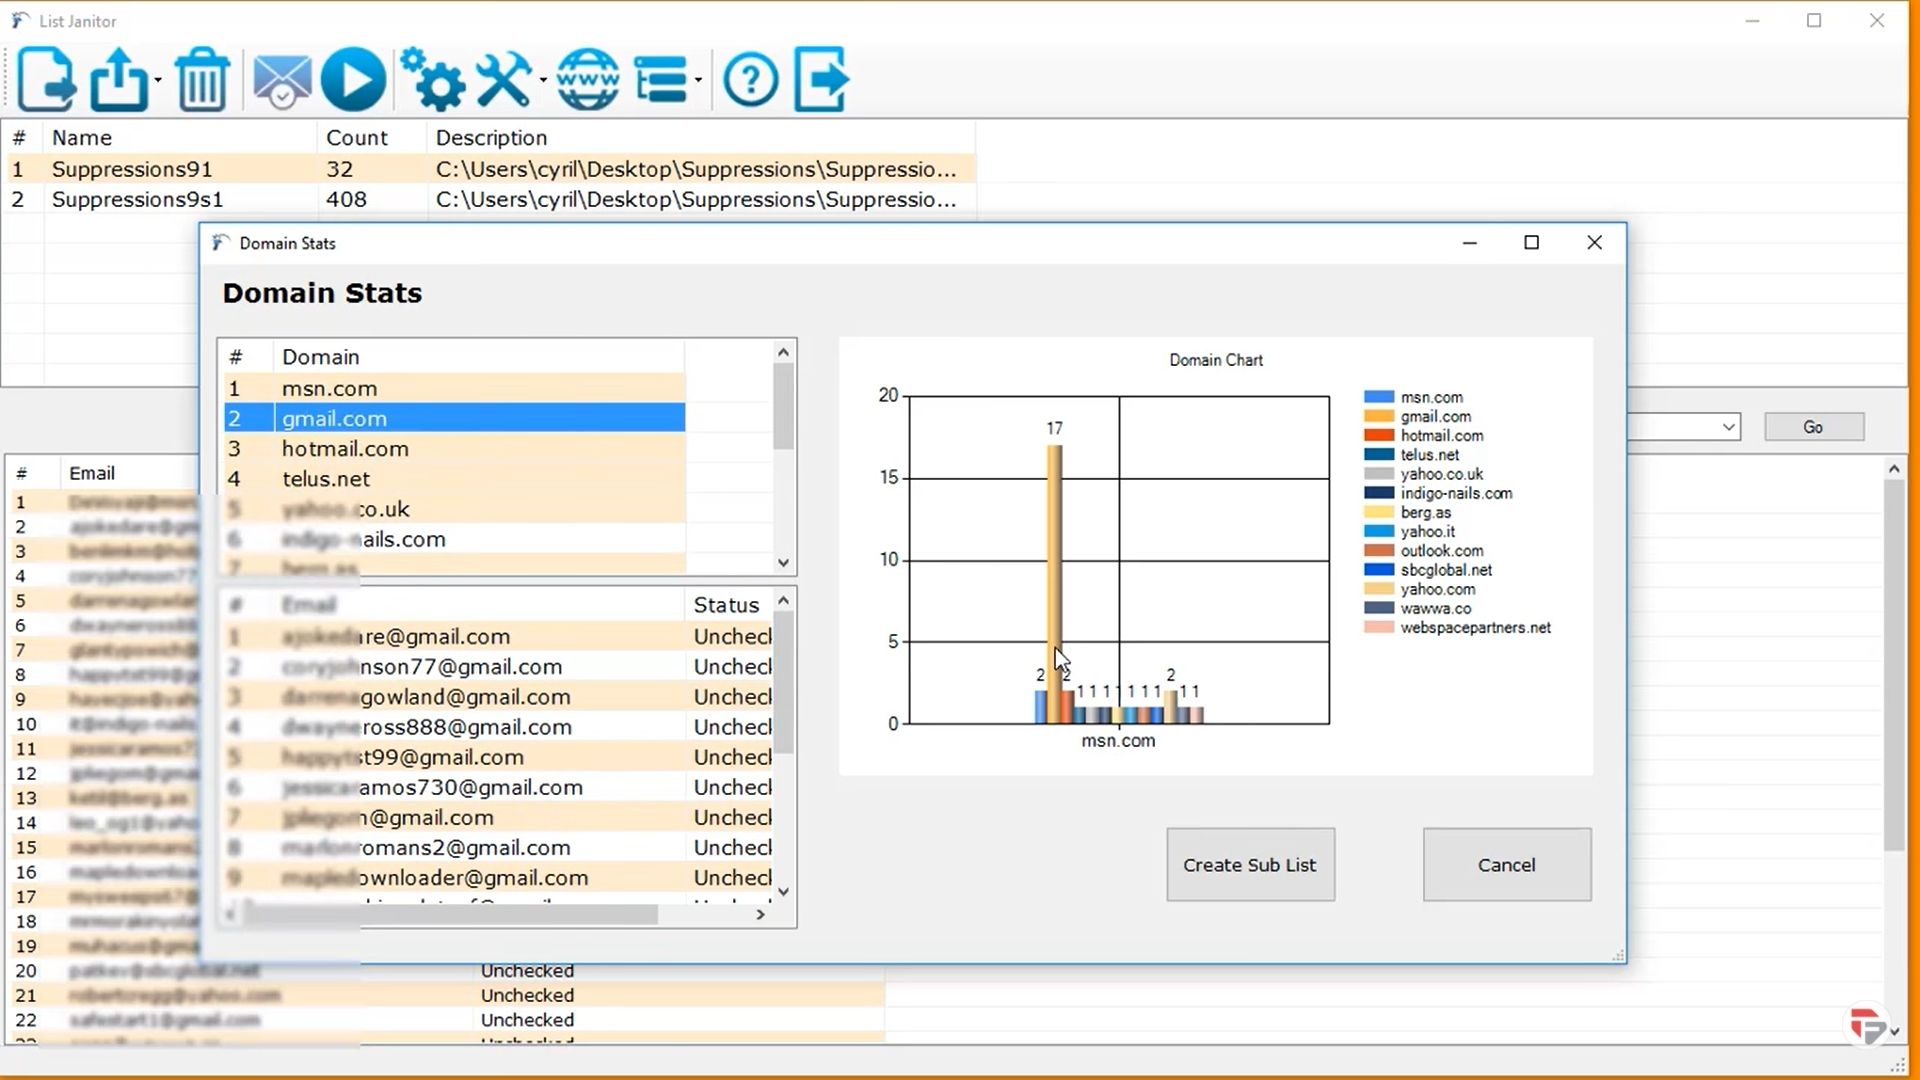
Task: Open the gears settings icon
Action: pos(433,79)
